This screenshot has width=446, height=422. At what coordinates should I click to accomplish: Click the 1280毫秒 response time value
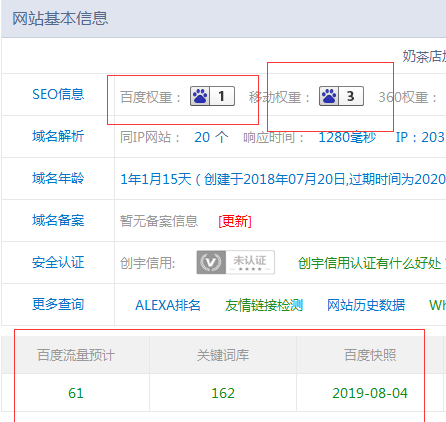click(347, 137)
